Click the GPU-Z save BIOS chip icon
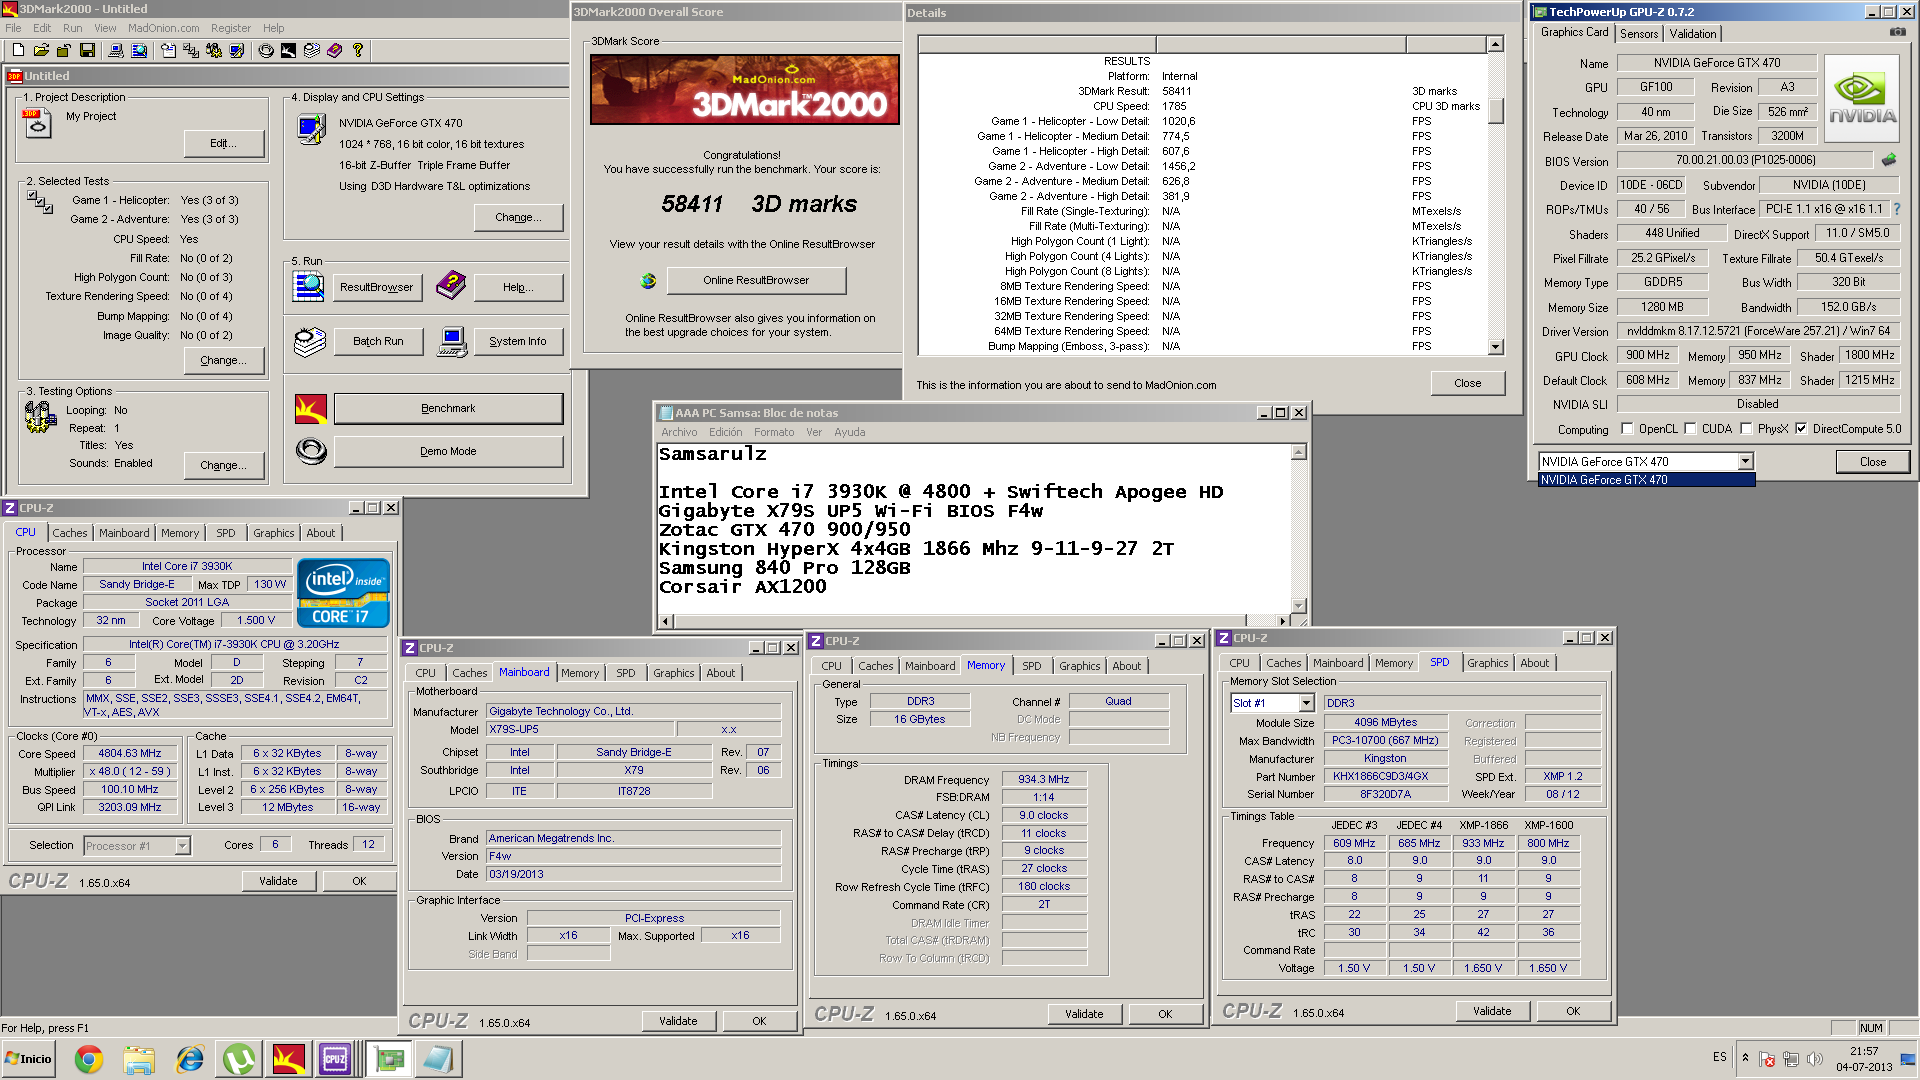 point(1888,160)
